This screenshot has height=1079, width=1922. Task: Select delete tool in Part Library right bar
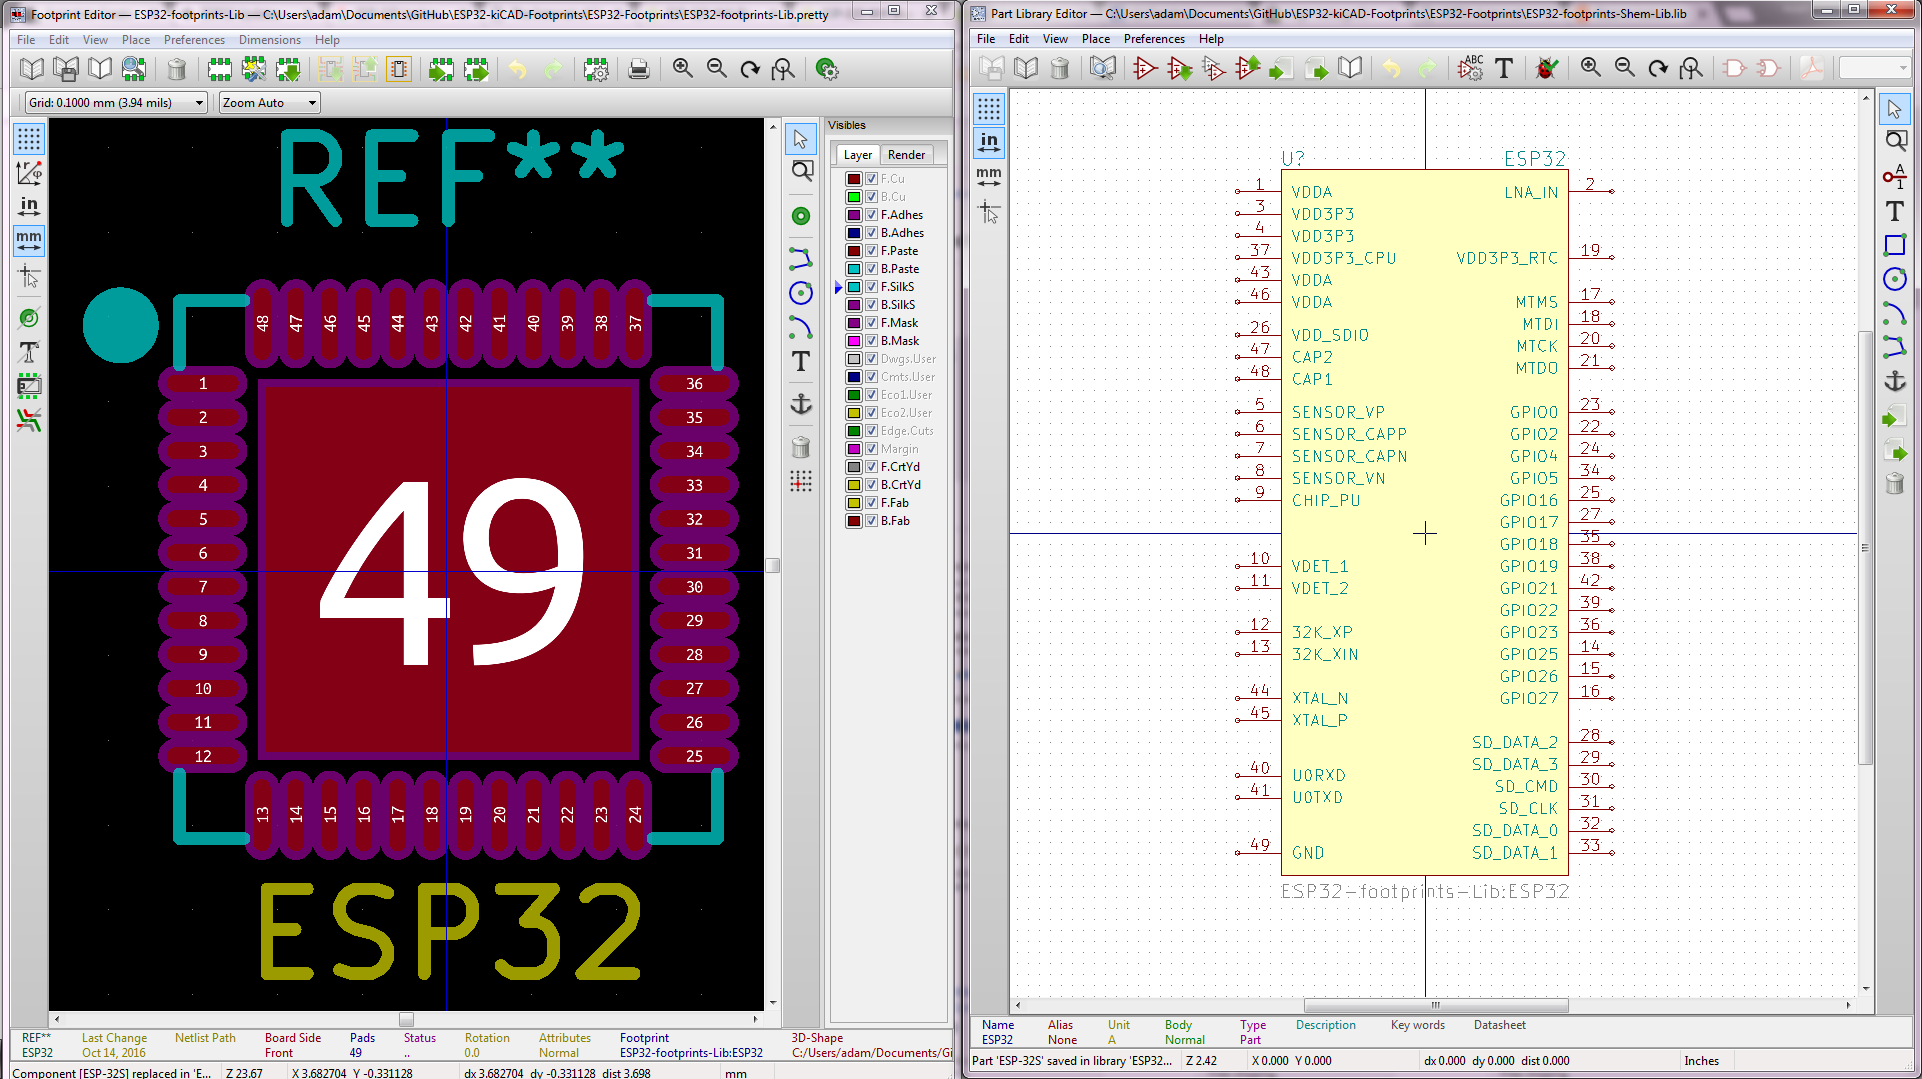1894,484
